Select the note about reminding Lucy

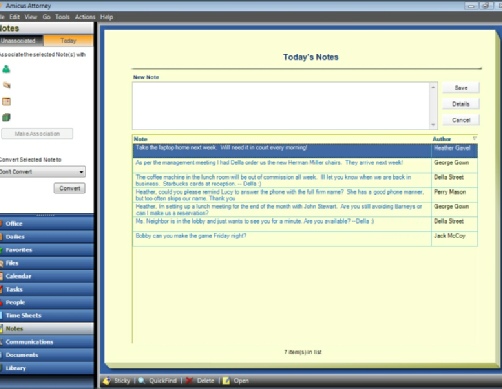[305, 195]
